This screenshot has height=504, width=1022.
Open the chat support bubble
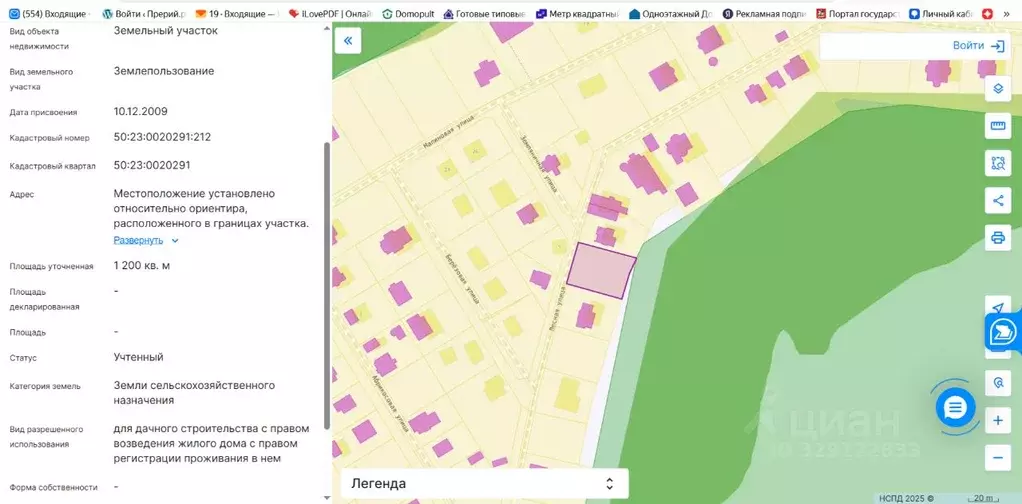(x=955, y=407)
